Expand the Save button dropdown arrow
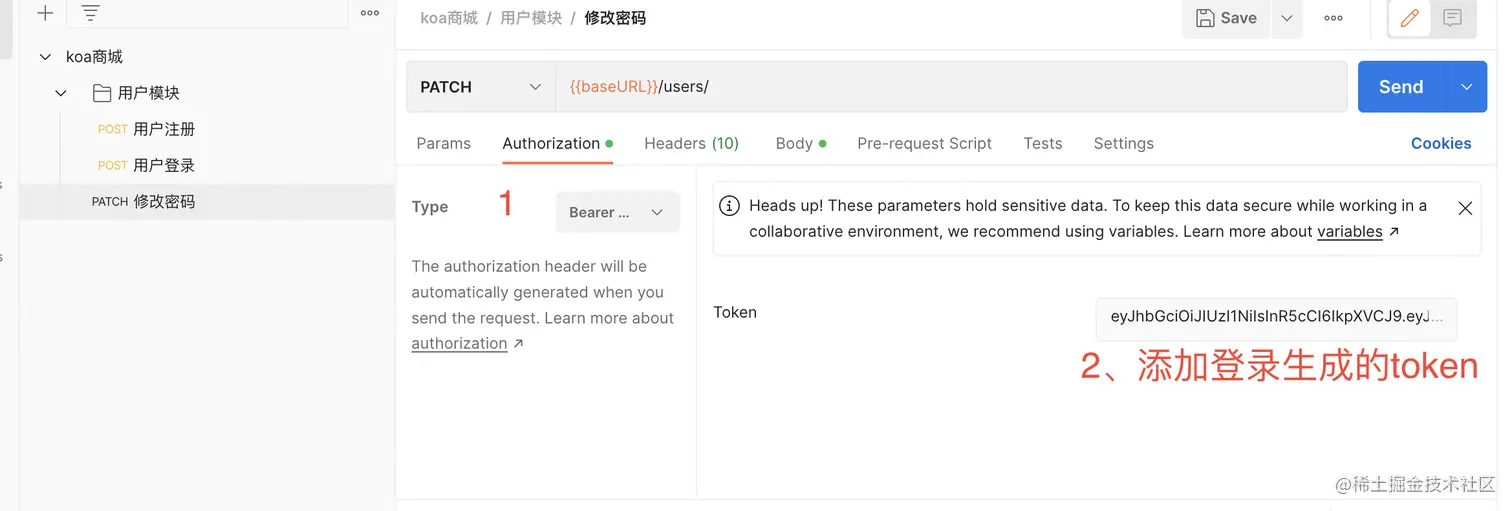 point(1287,18)
